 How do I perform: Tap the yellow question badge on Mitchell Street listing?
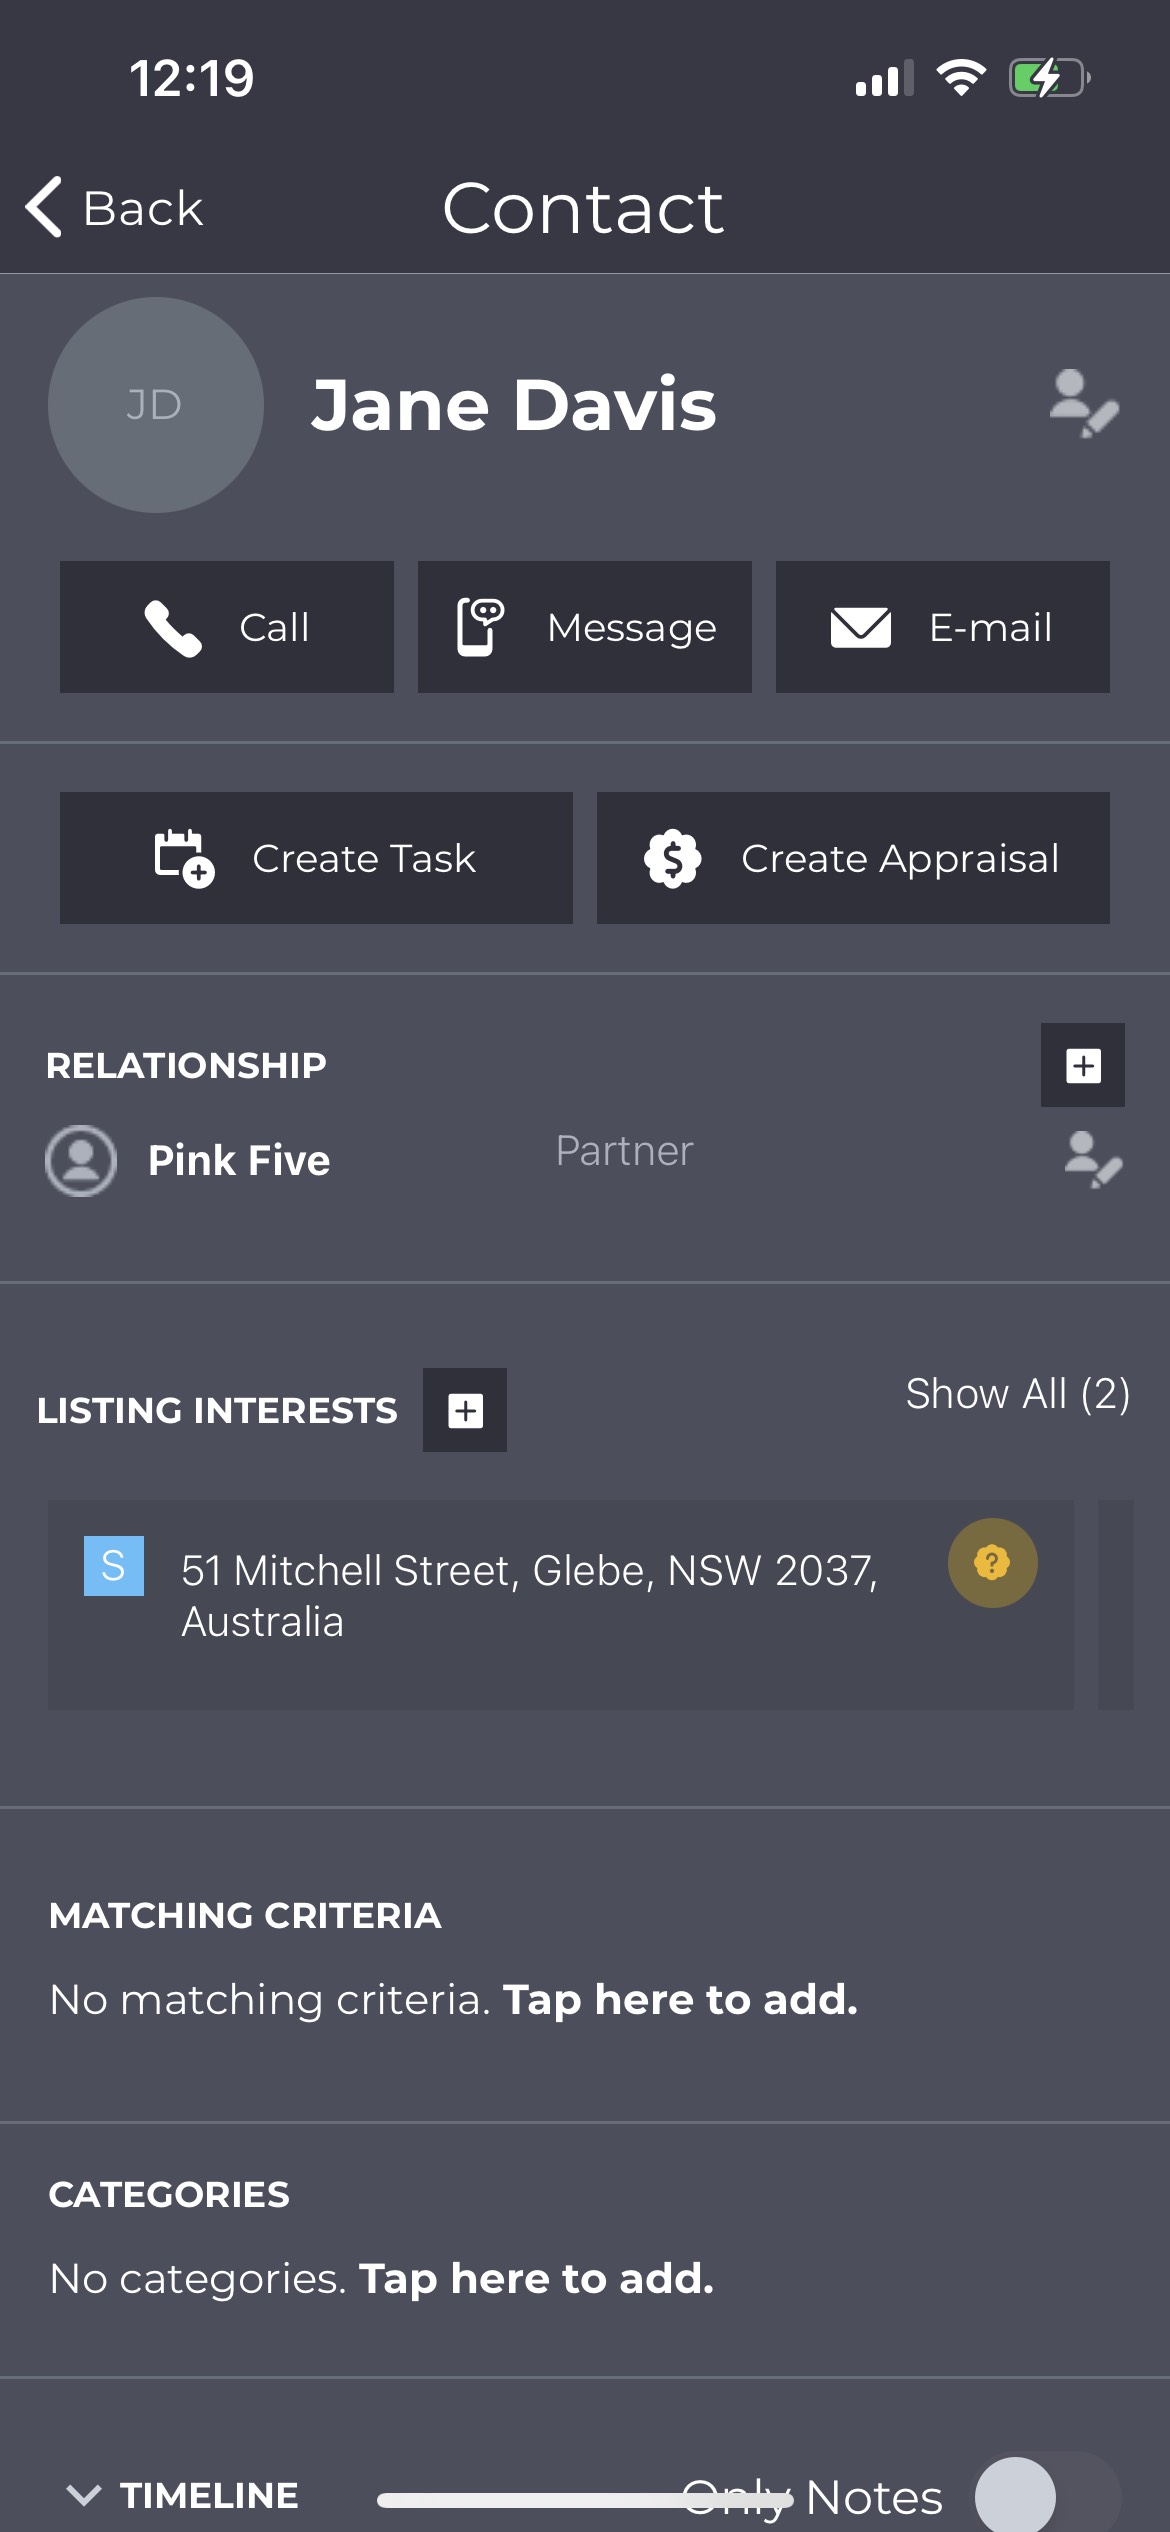coord(992,1563)
